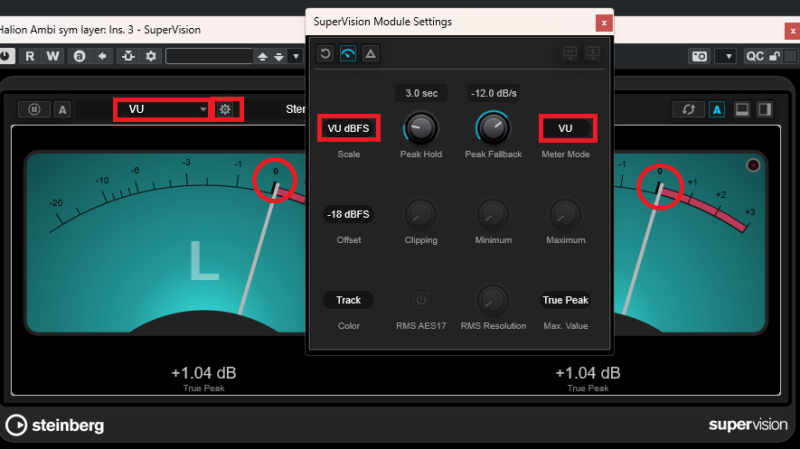Open the Track Color selector
Screen dimensions: 800x449
pos(348,300)
